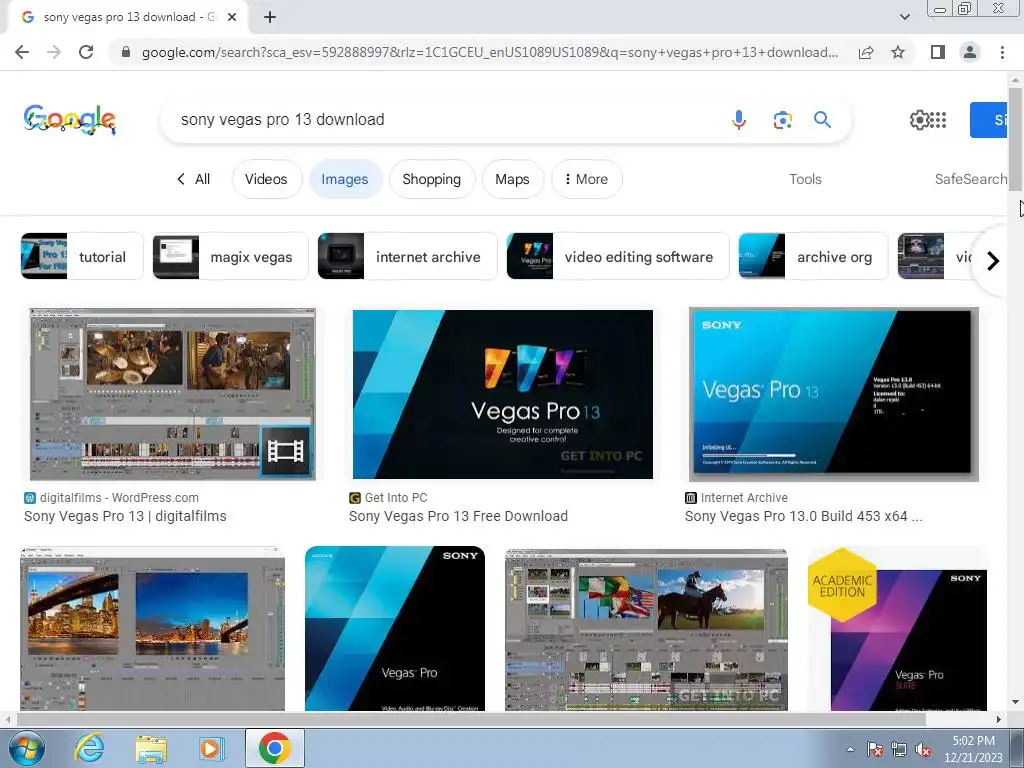Image resolution: width=1024 pixels, height=768 pixels.
Task: Click the browser forward arrow
Action: point(54,52)
